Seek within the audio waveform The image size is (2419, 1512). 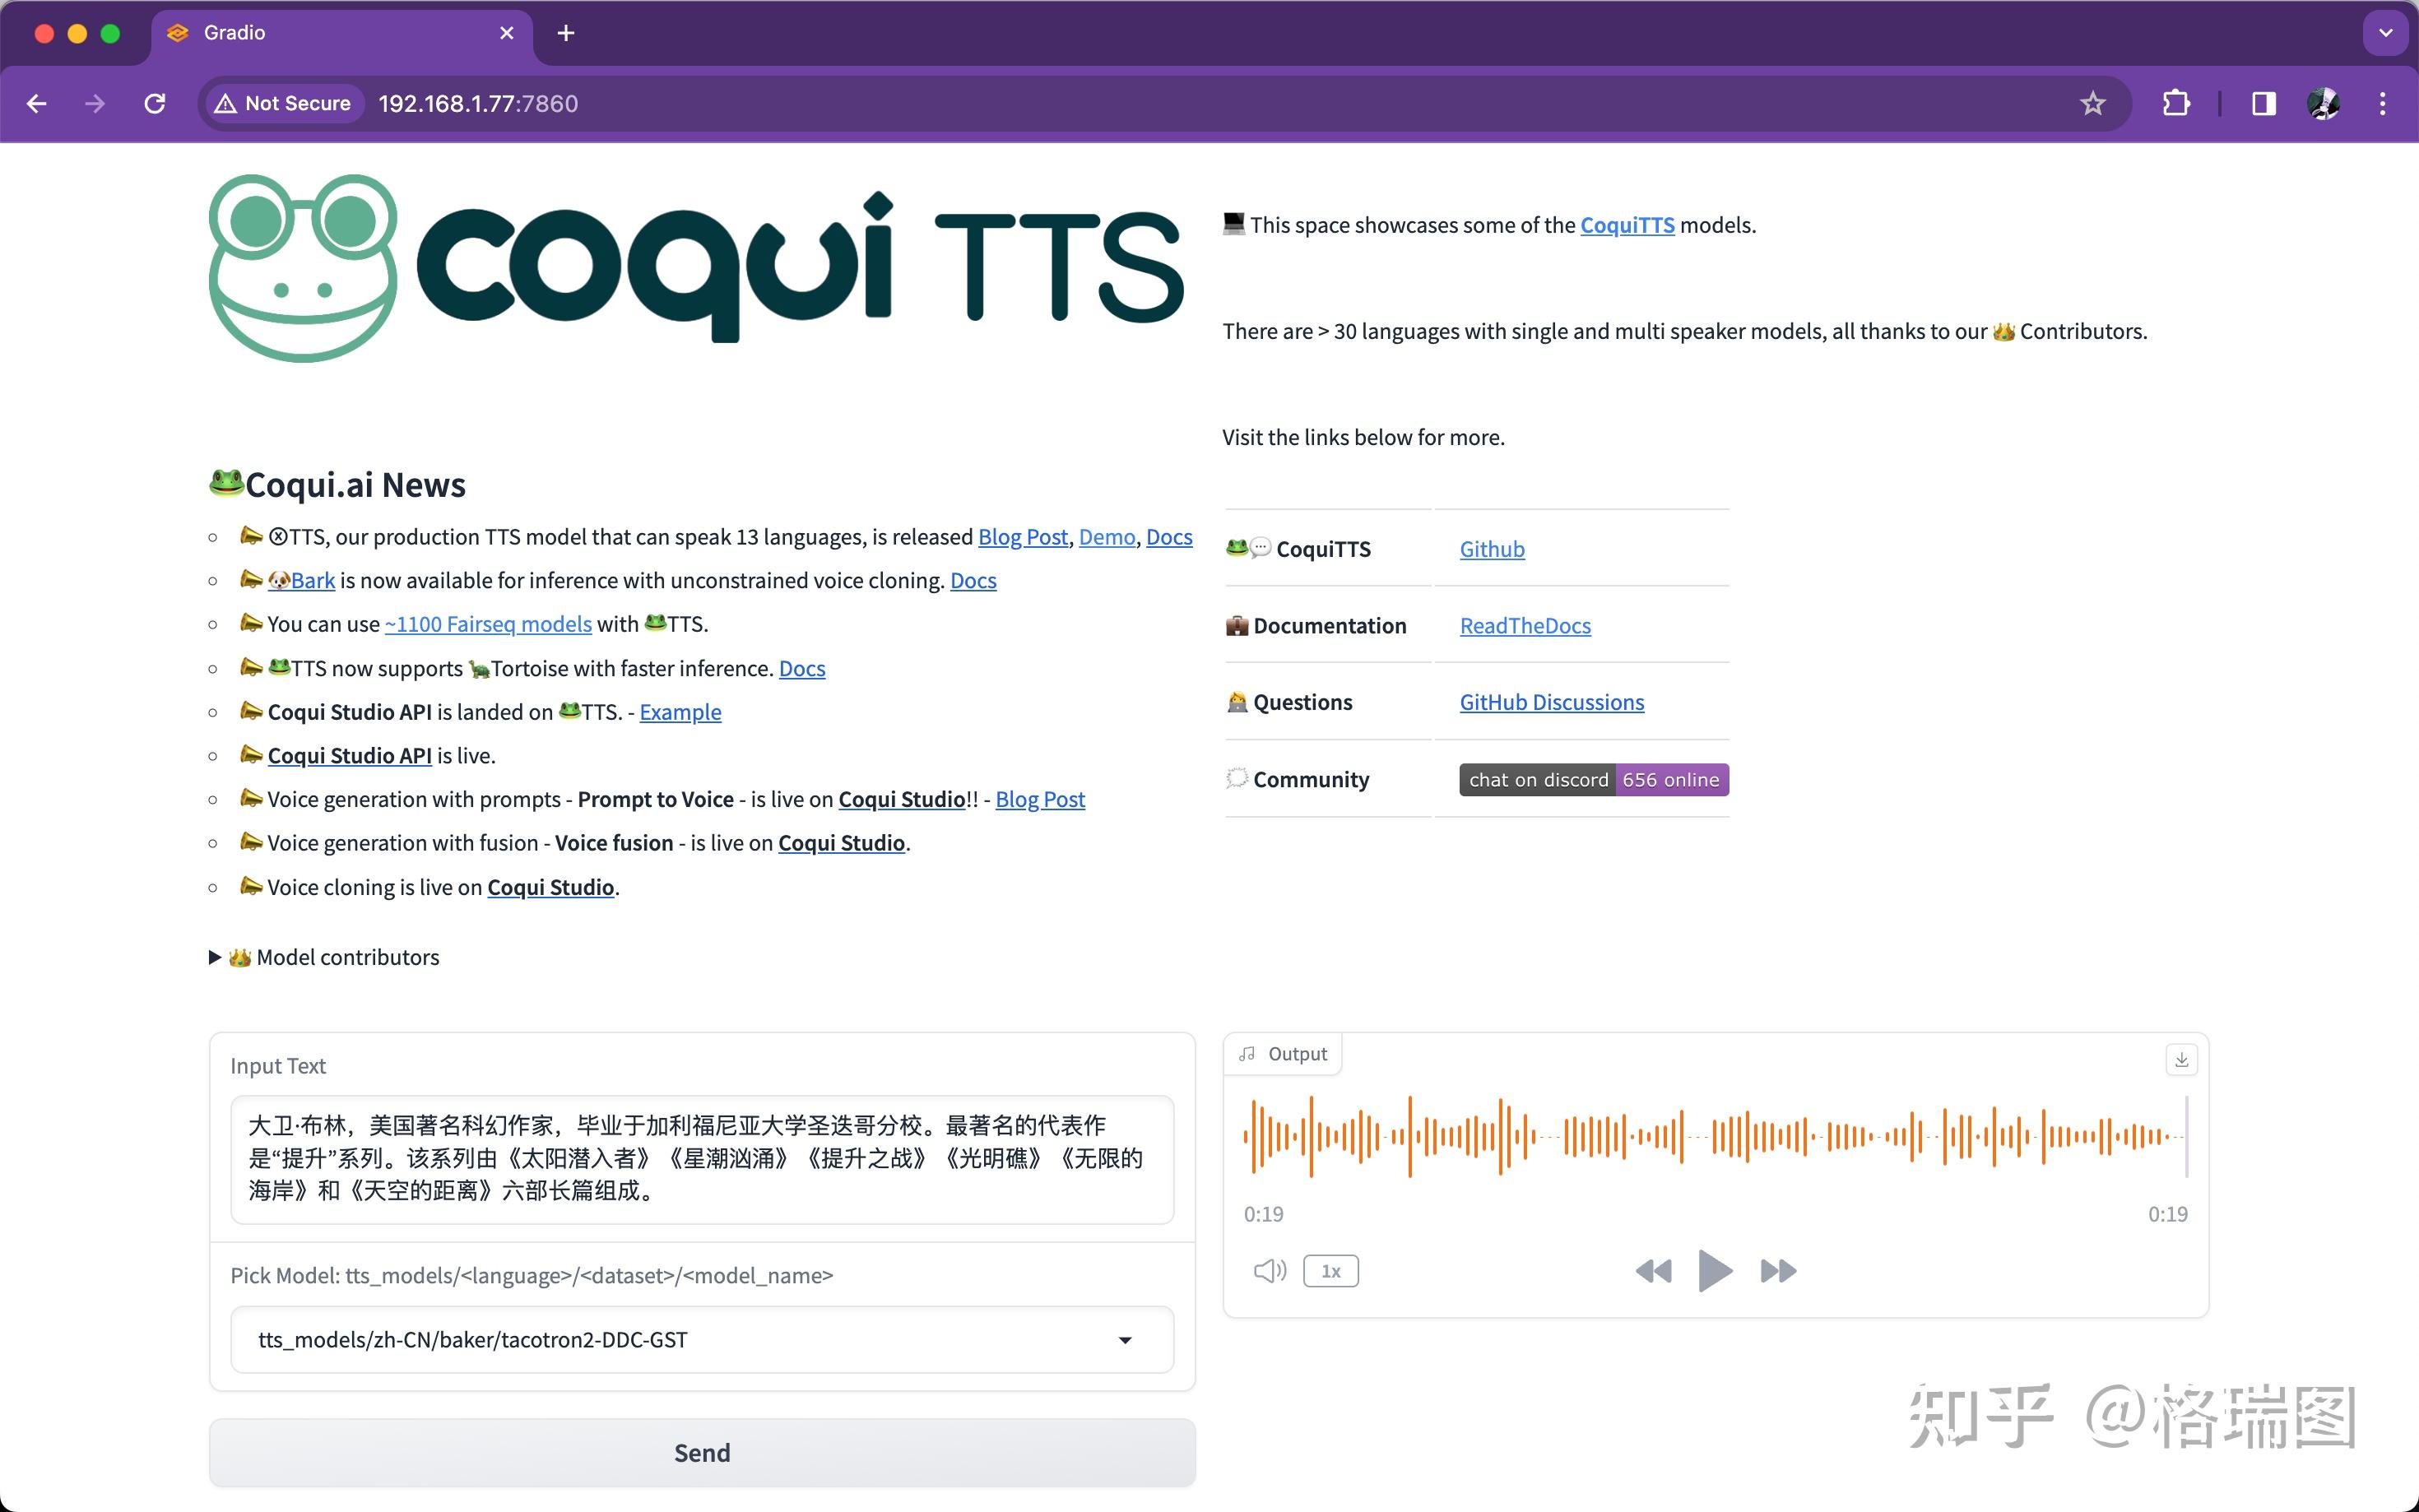tap(1710, 1135)
